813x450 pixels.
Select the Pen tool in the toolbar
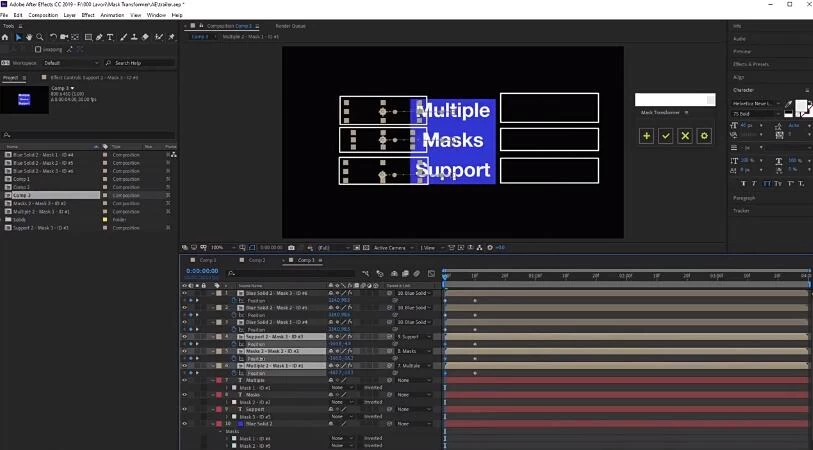click(x=99, y=37)
